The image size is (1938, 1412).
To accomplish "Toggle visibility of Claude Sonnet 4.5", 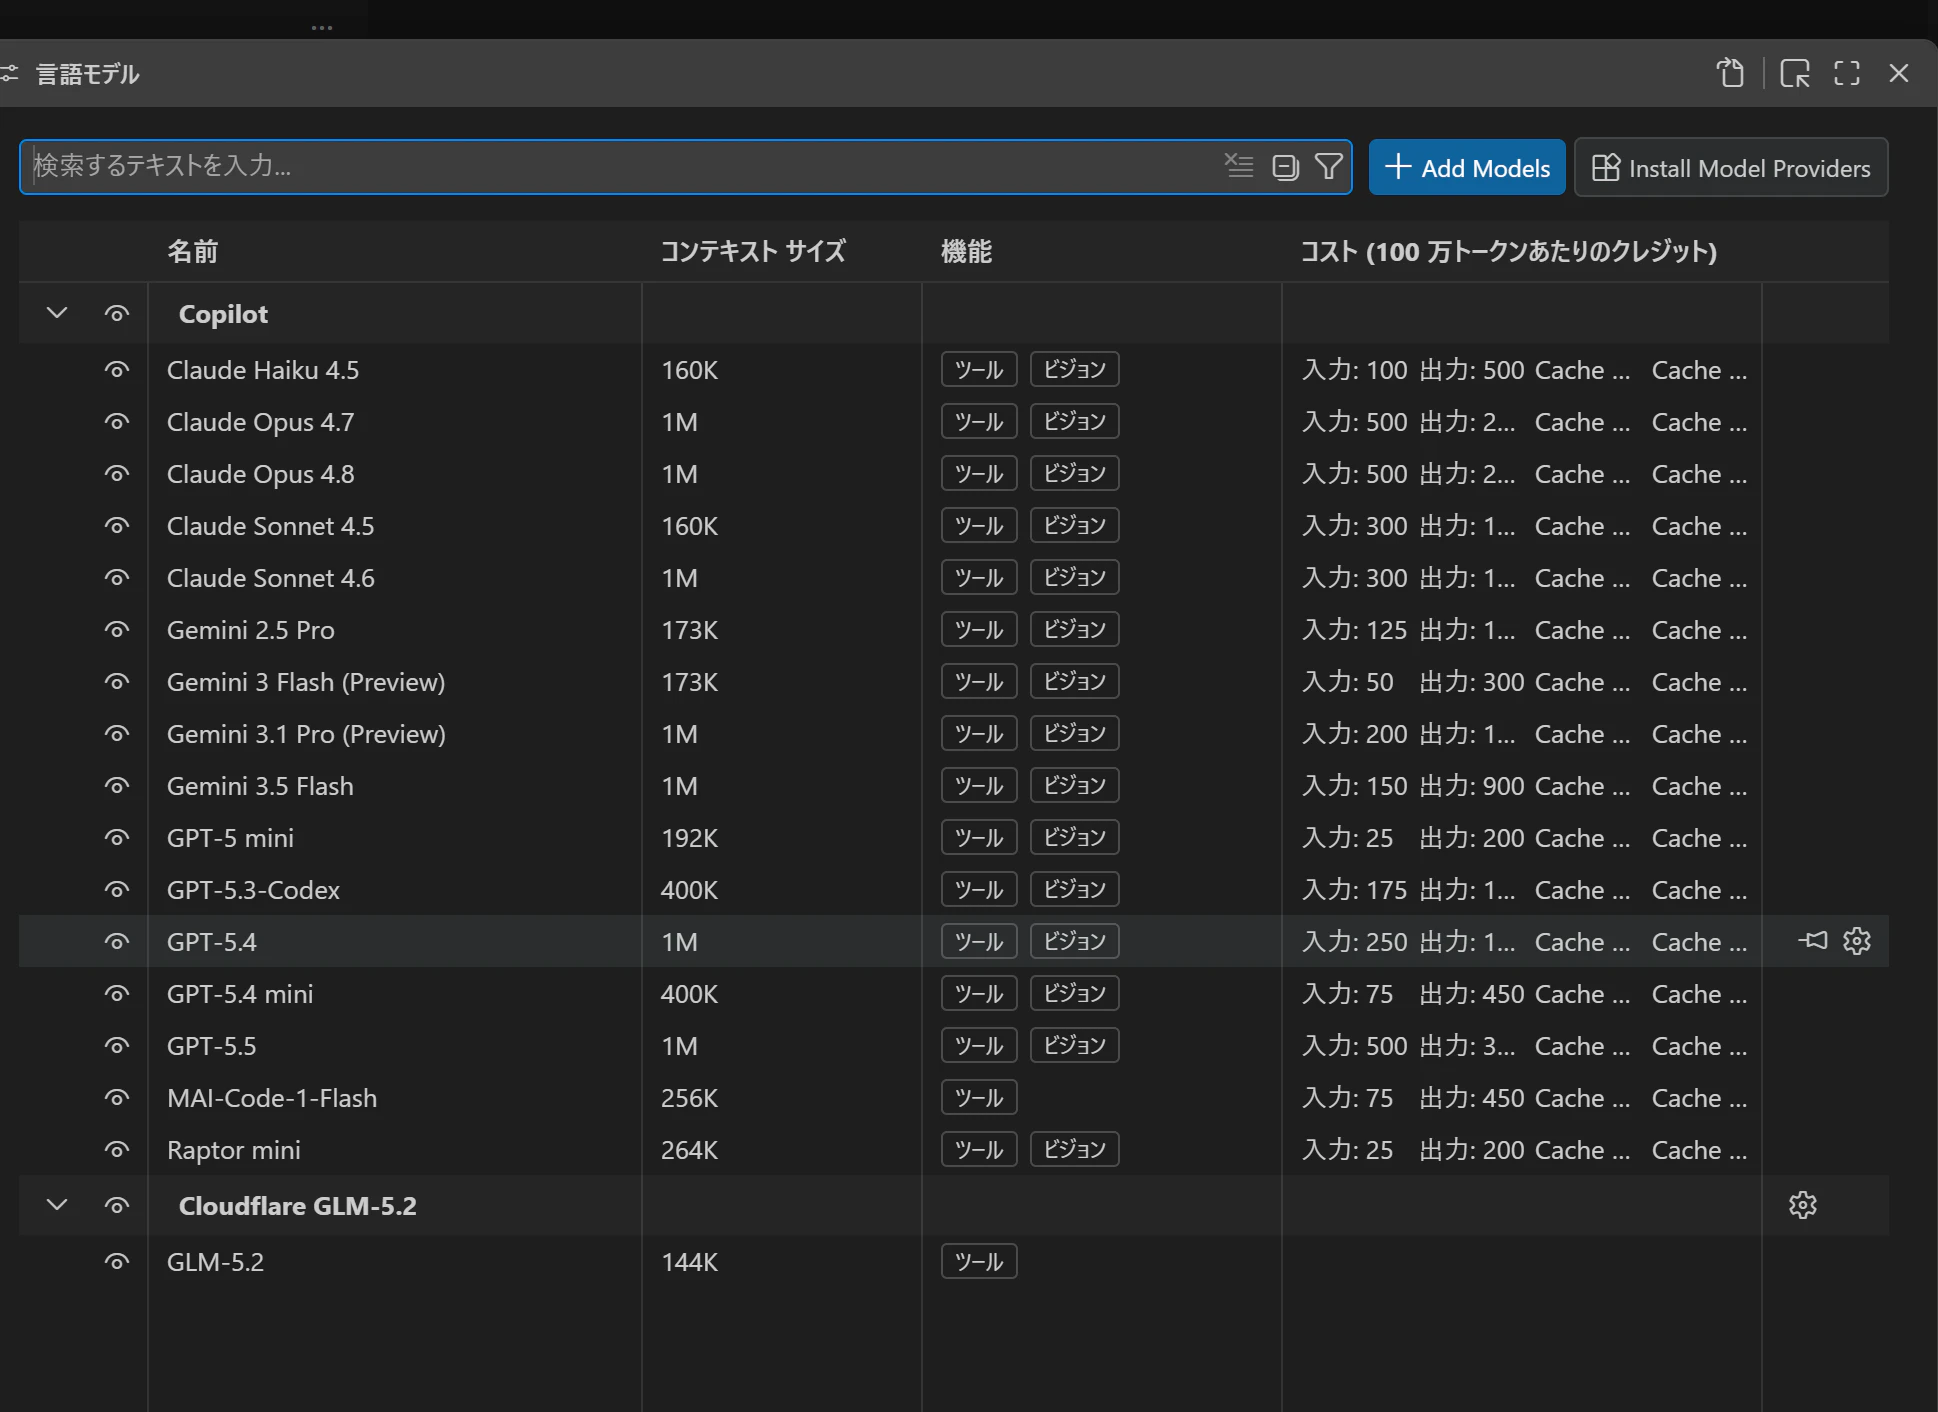I will pyautogui.click(x=117, y=526).
